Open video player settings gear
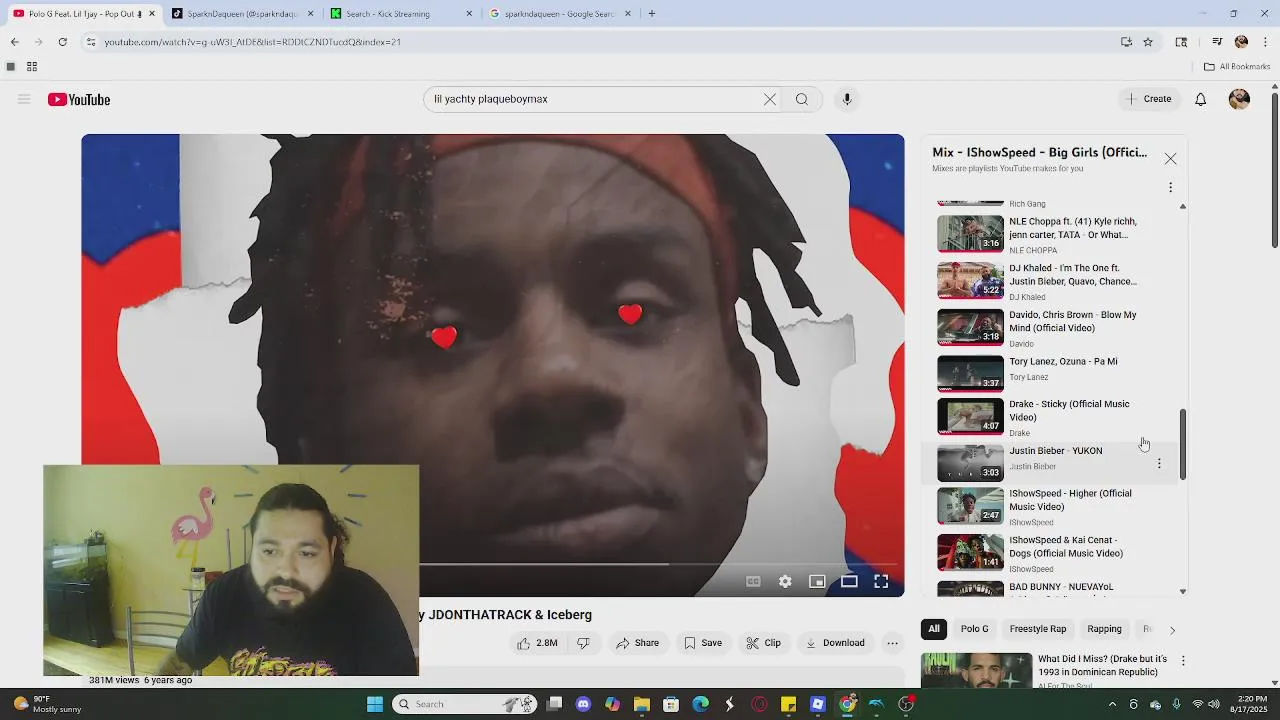This screenshot has width=1280, height=720. tap(785, 581)
